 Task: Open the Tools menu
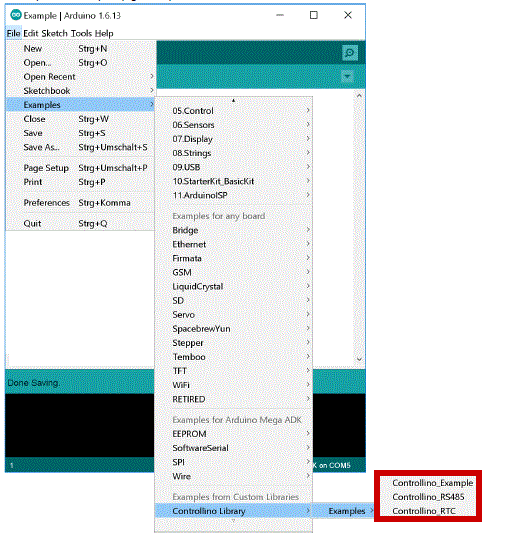[81, 33]
